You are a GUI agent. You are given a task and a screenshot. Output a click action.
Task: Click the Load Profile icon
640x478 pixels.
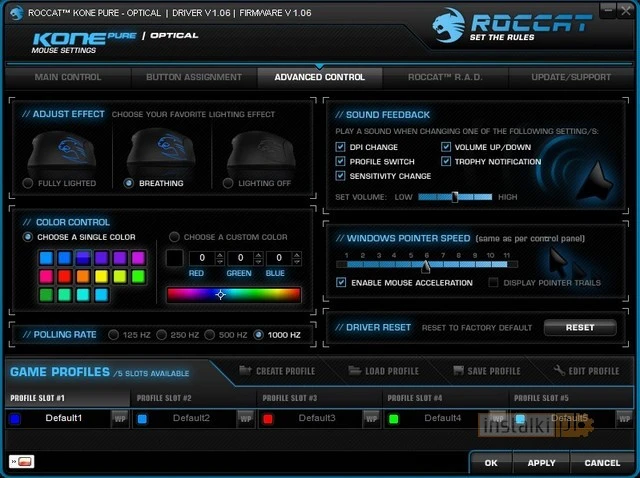pyautogui.click(x=354, y=371)
